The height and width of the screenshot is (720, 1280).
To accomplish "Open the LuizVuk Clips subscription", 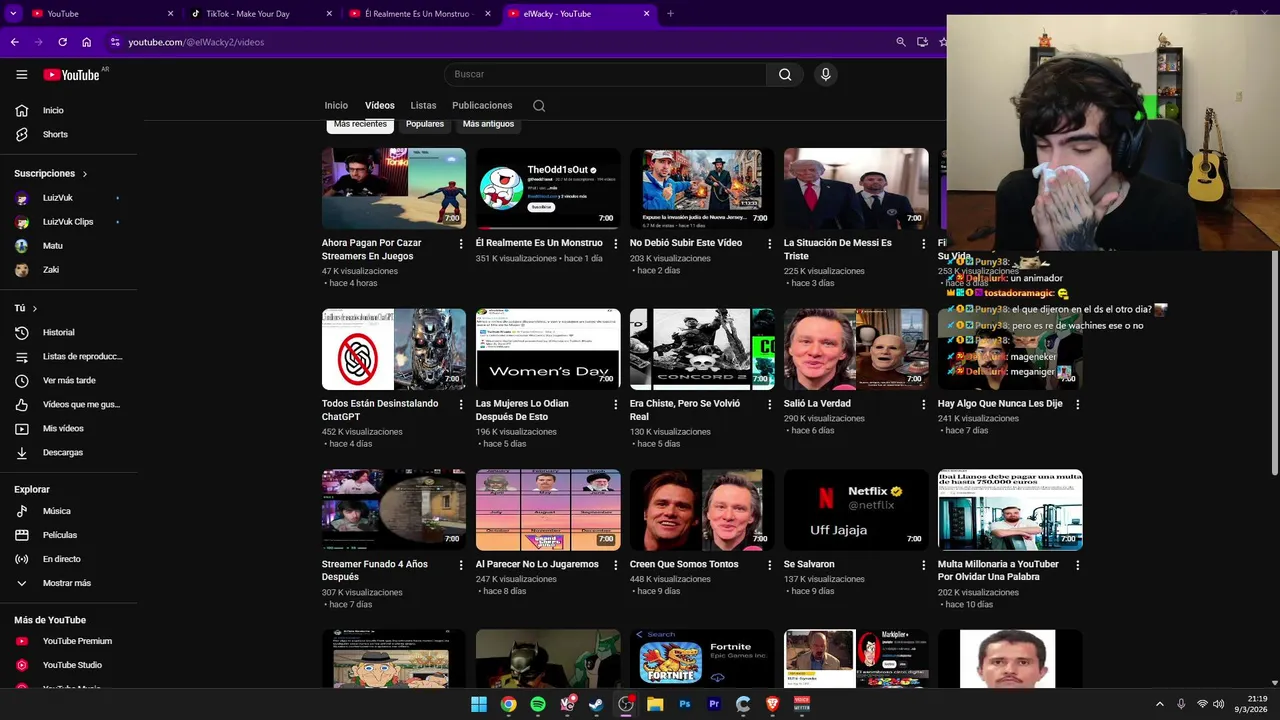I will point(69,222).
